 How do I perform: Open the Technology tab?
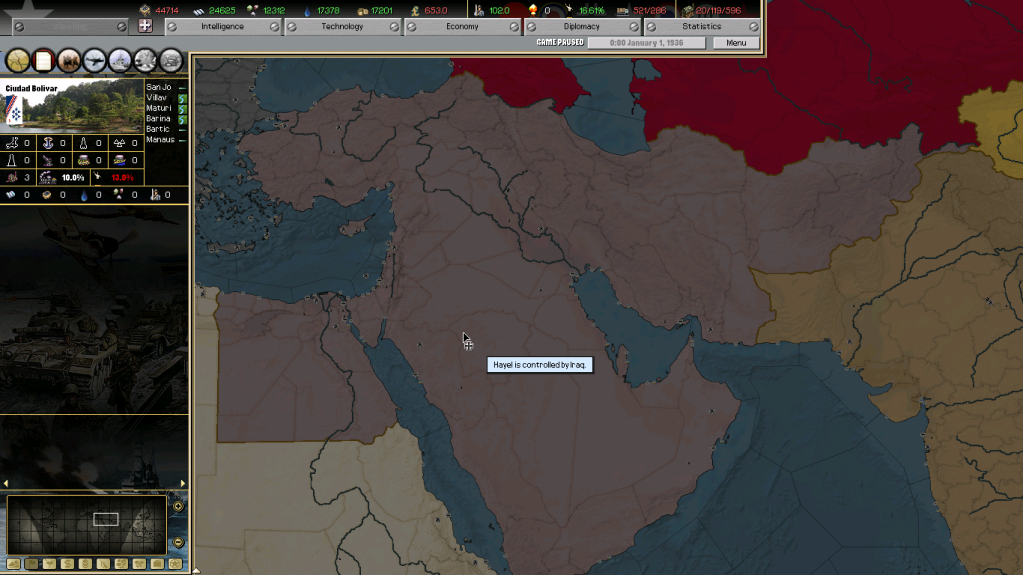pyautogui.click(x=343, y=27)
